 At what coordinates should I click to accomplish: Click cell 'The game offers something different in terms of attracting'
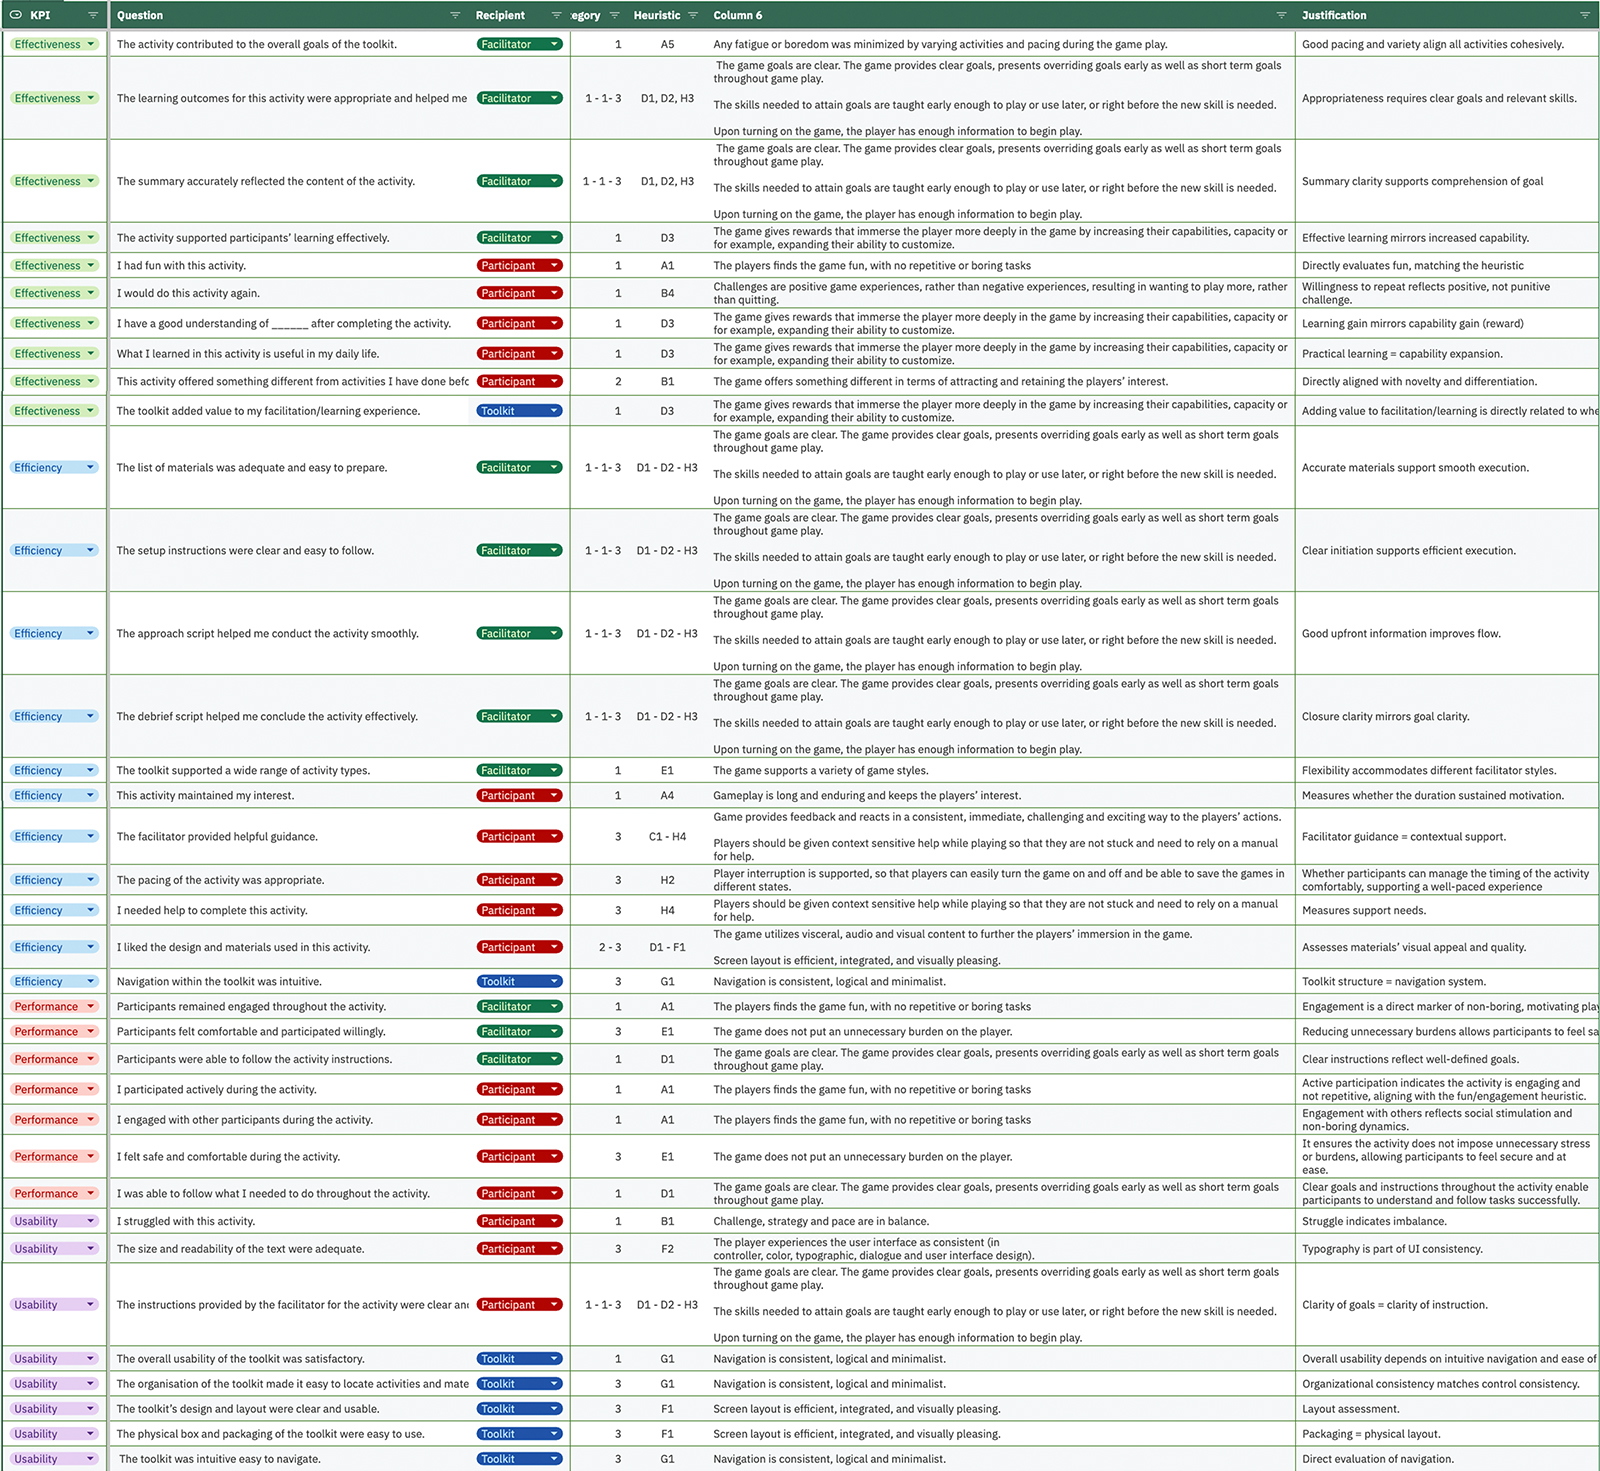point(940,382)
